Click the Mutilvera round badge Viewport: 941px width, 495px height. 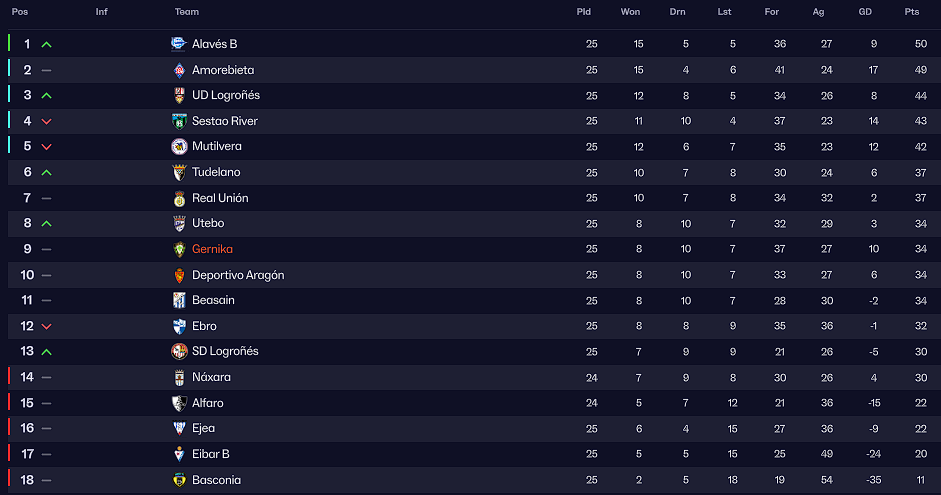(x=179, y=146)
